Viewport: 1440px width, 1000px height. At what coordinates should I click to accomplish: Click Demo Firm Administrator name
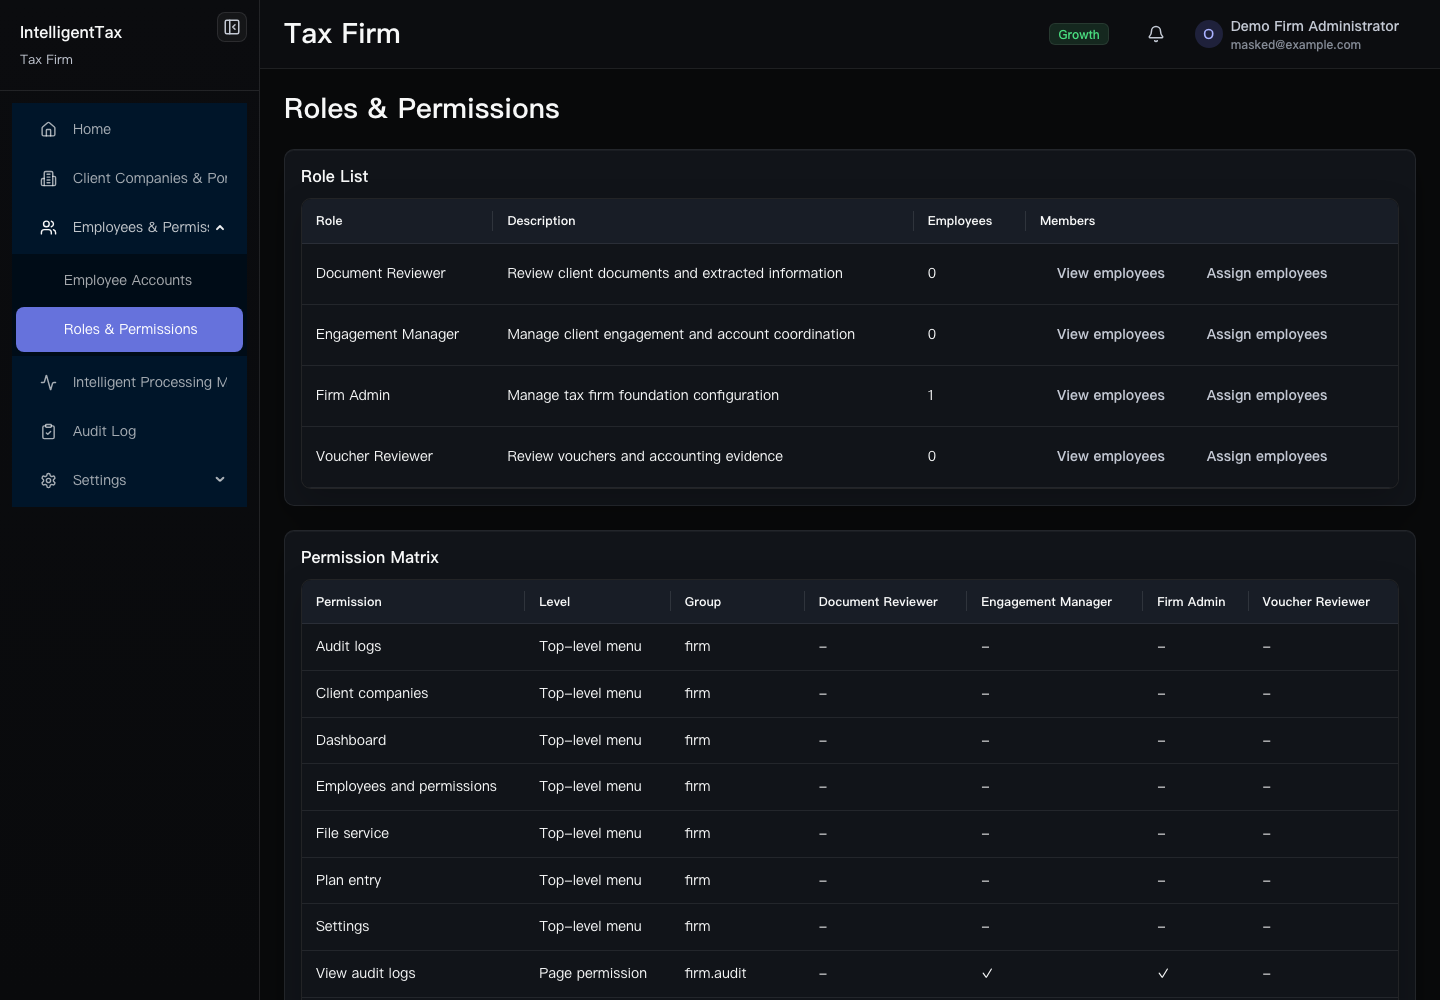point(1314,26)
